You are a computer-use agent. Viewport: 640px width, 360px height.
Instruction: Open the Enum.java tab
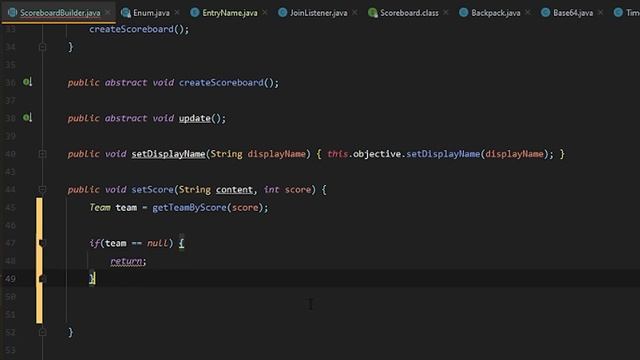point(151,13)
